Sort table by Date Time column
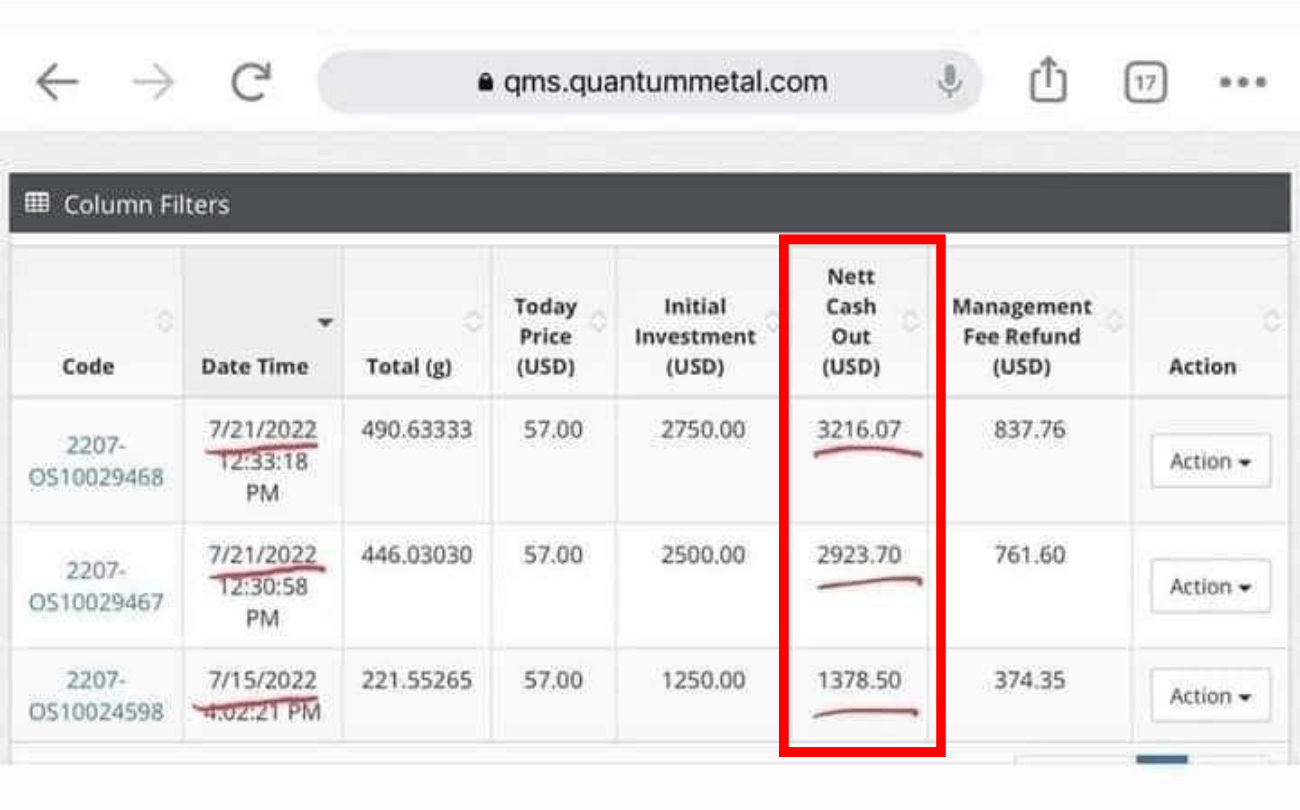This screenshot has width=1300, height=810. click(x=255, y=366)
